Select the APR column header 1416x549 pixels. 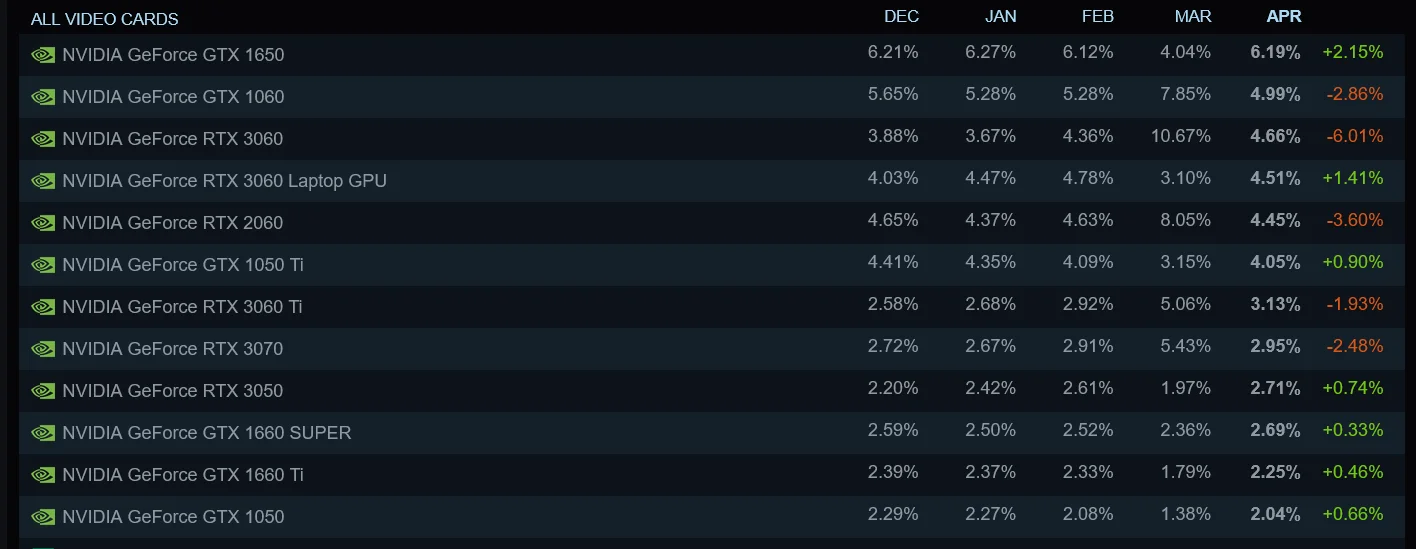pyautogui.click(x=1284, y=16)
